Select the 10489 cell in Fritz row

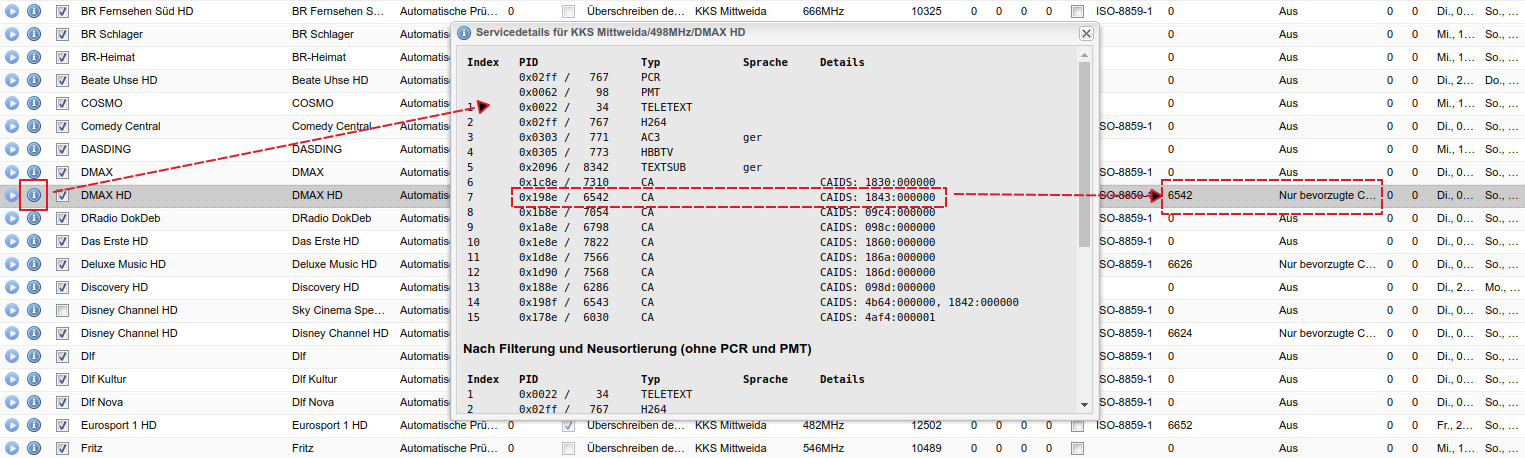coord(926,448)
